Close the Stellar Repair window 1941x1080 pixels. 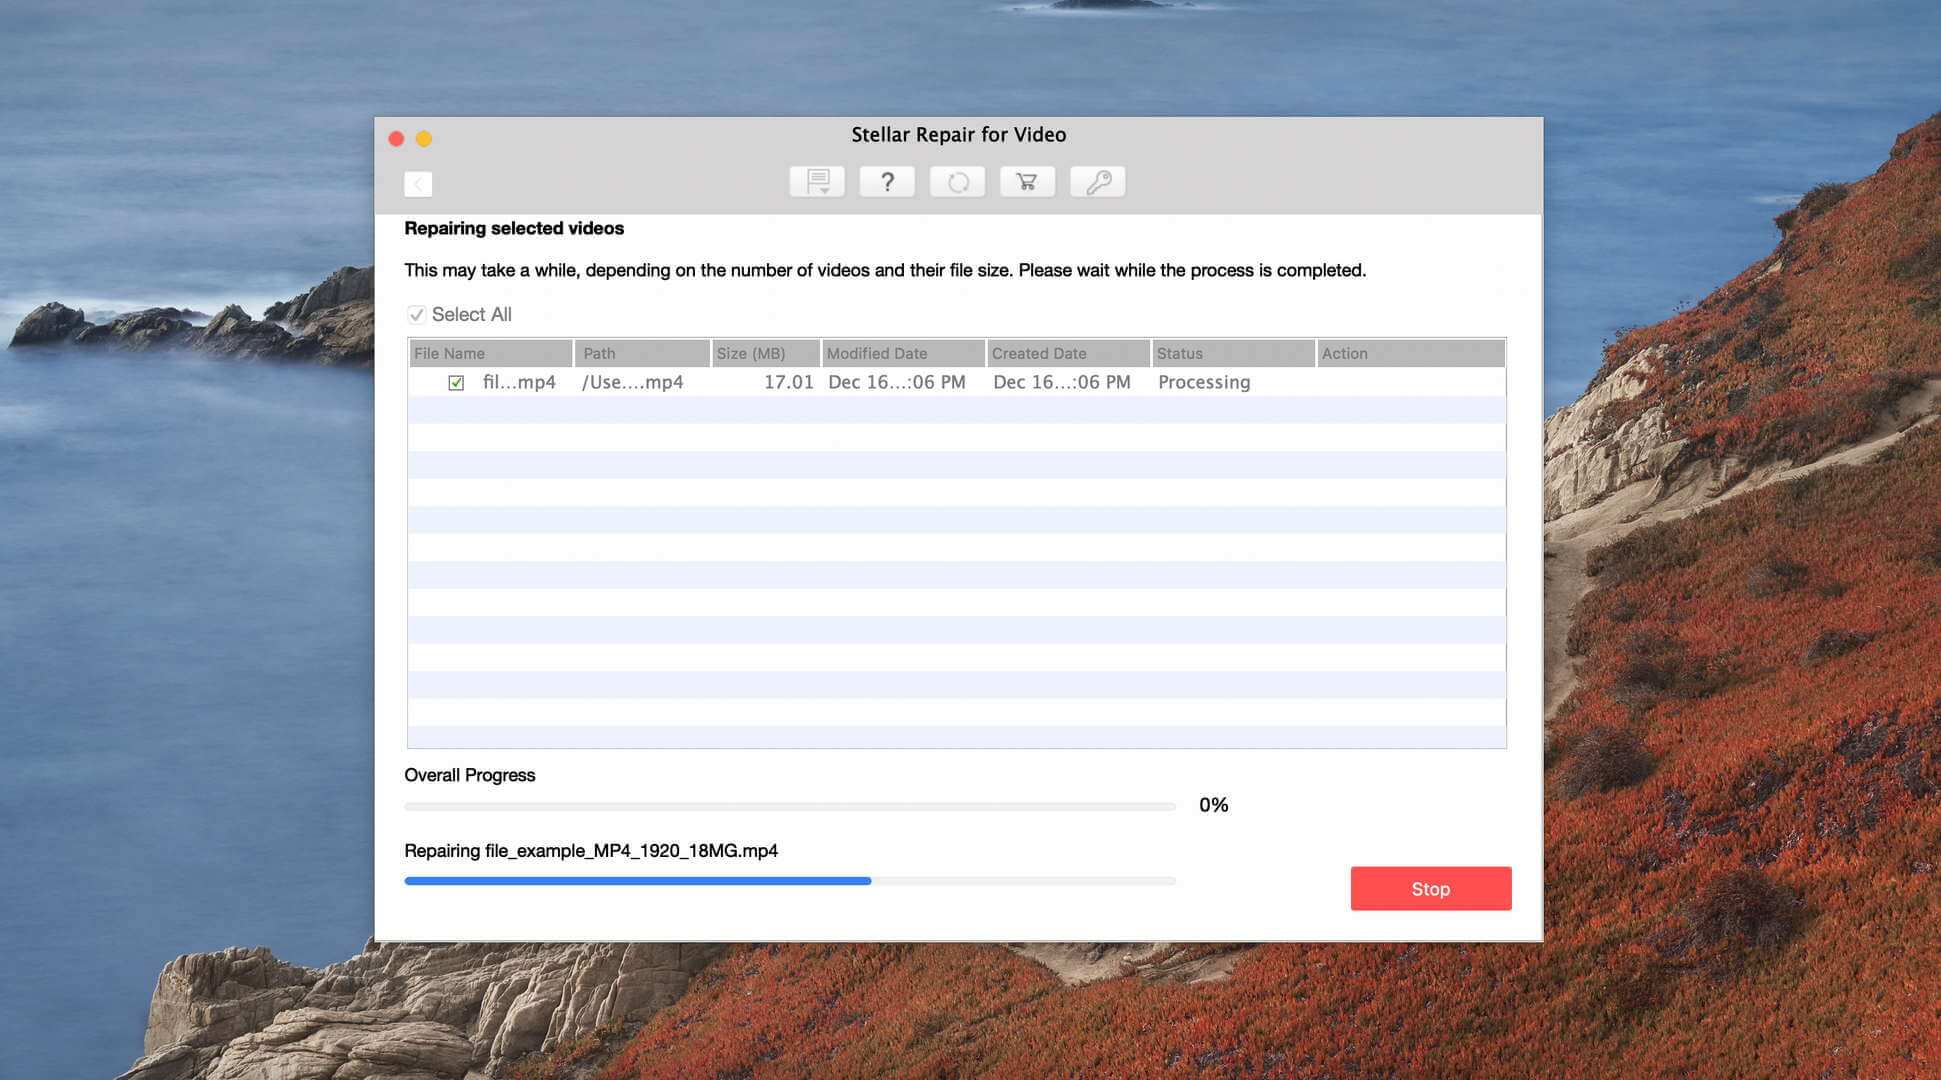[396, 139]
